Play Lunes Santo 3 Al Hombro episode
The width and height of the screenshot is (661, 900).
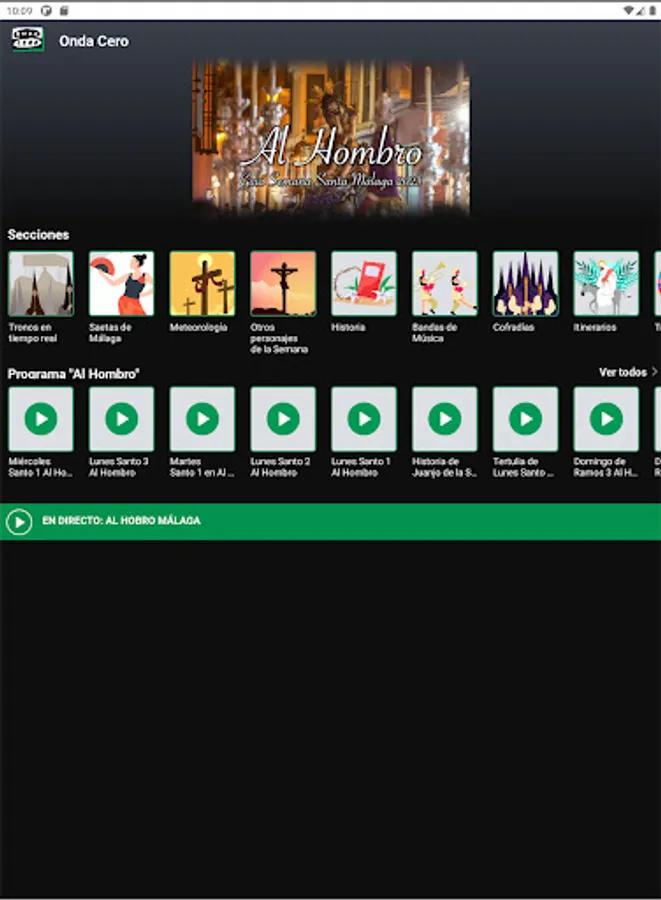point(122,419)
